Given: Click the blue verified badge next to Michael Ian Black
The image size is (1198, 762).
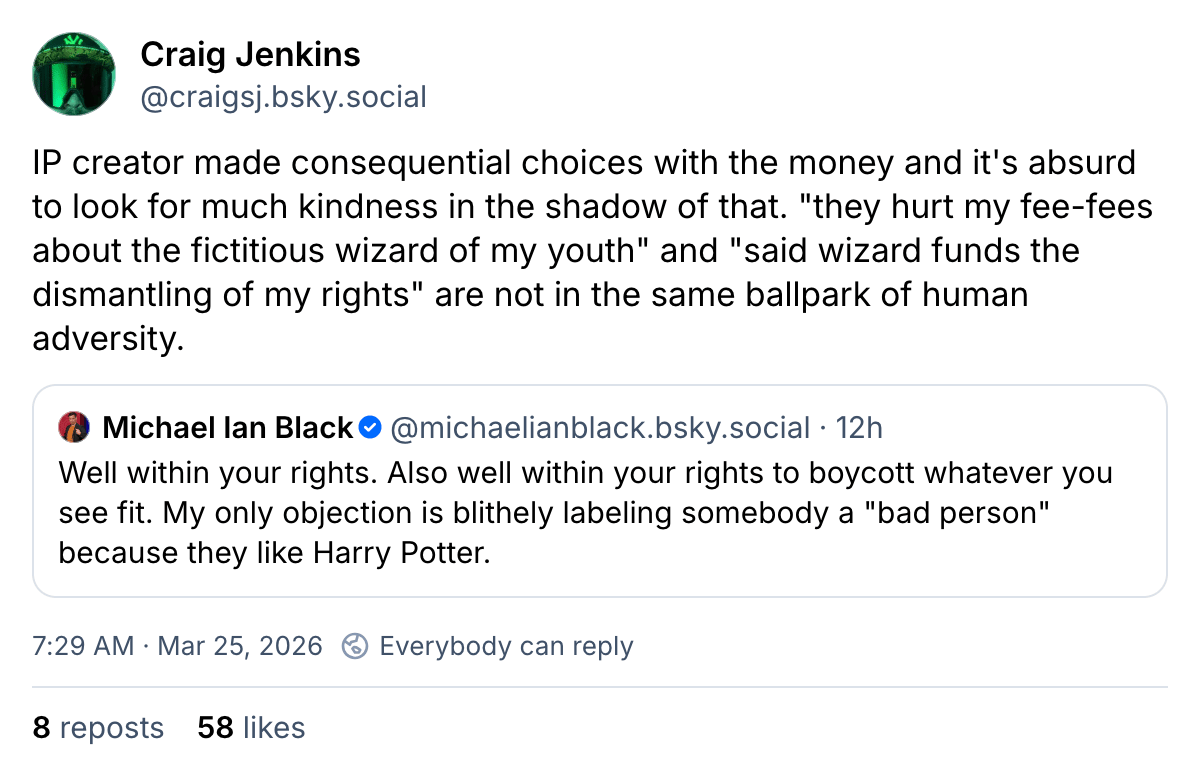Looking at the screenshot, I should (x=369, y=427).
